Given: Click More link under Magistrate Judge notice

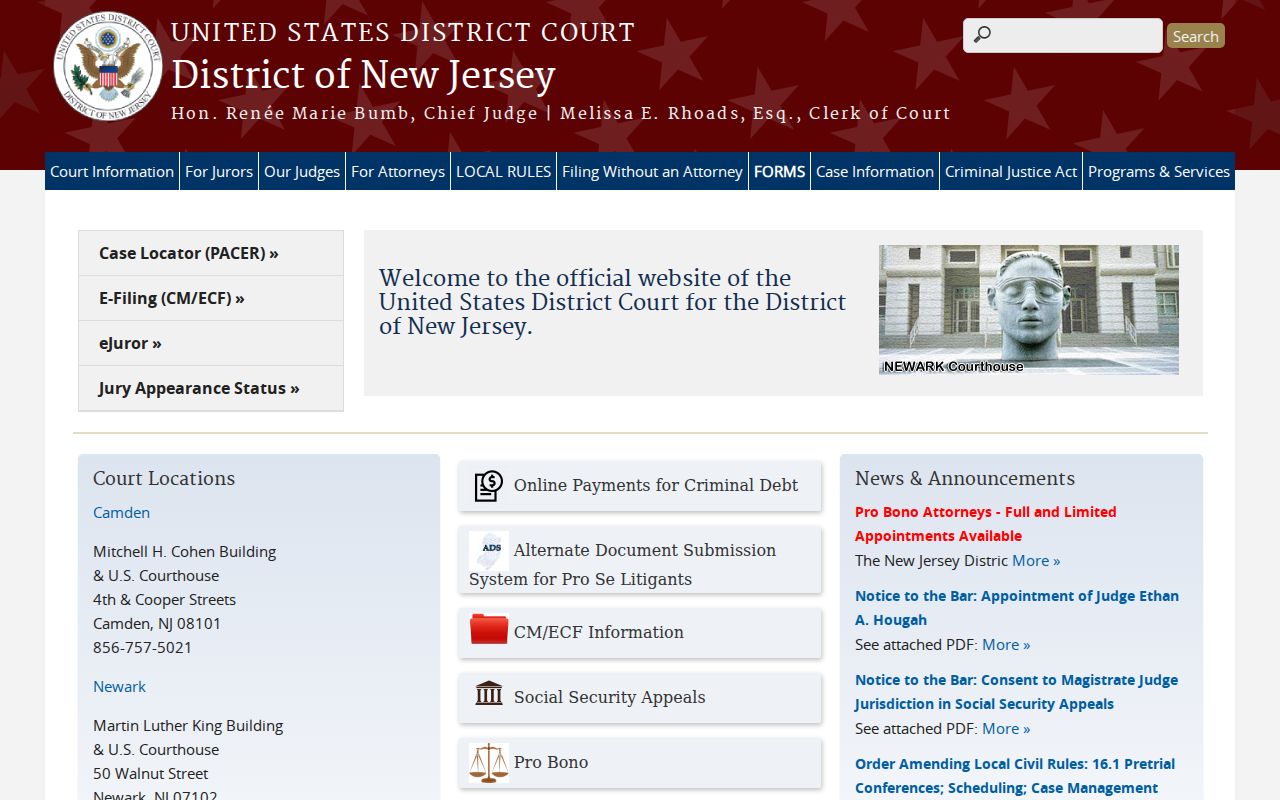Looking at the screenshot, I should pyautogui.click(x=1006, y=728).
